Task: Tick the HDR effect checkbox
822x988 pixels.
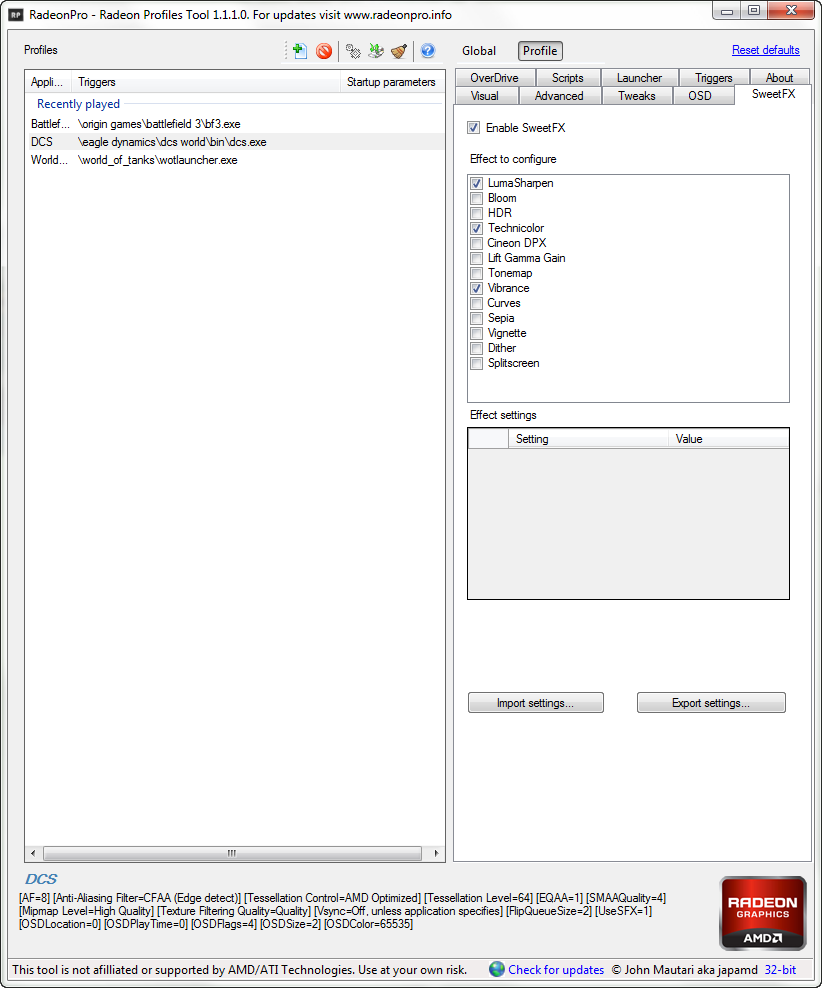Action: click(476, 213)
